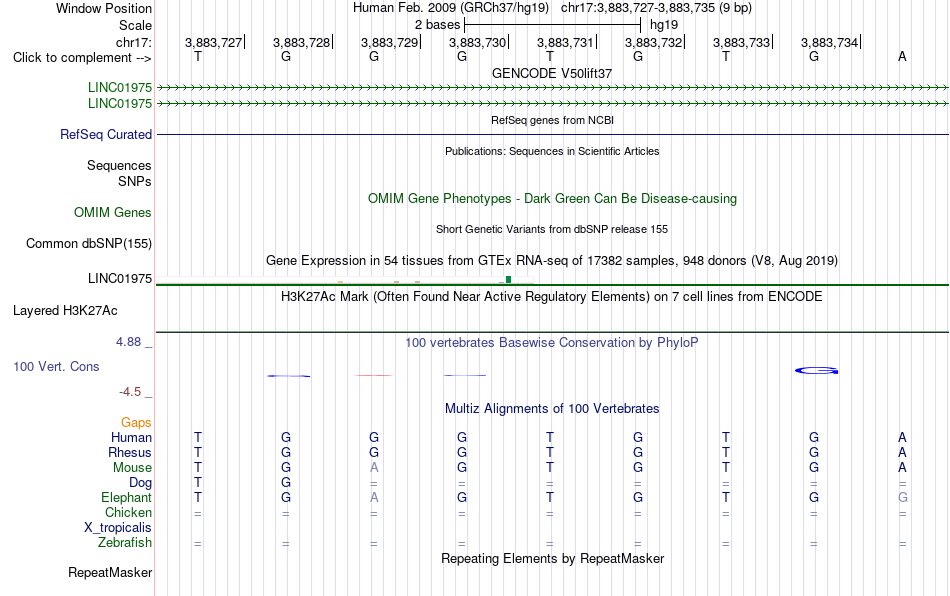Click position label 3,883,727 on ruler
The image size is (950, 596).
(213, 42)
